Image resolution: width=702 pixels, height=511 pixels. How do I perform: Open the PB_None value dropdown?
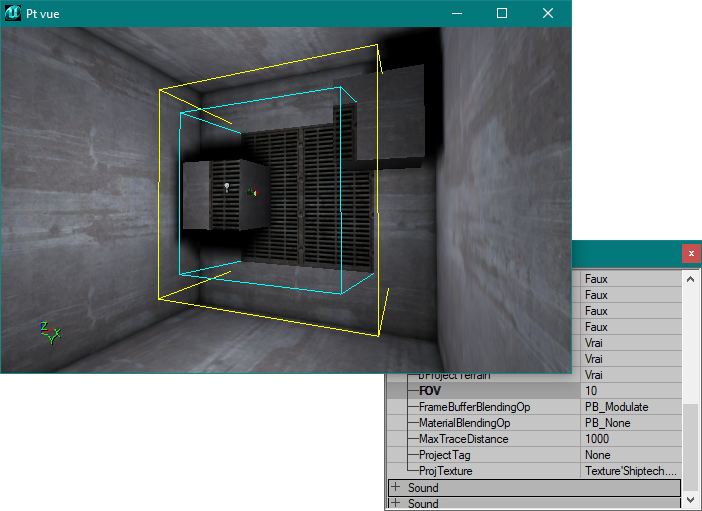[631, 423]
